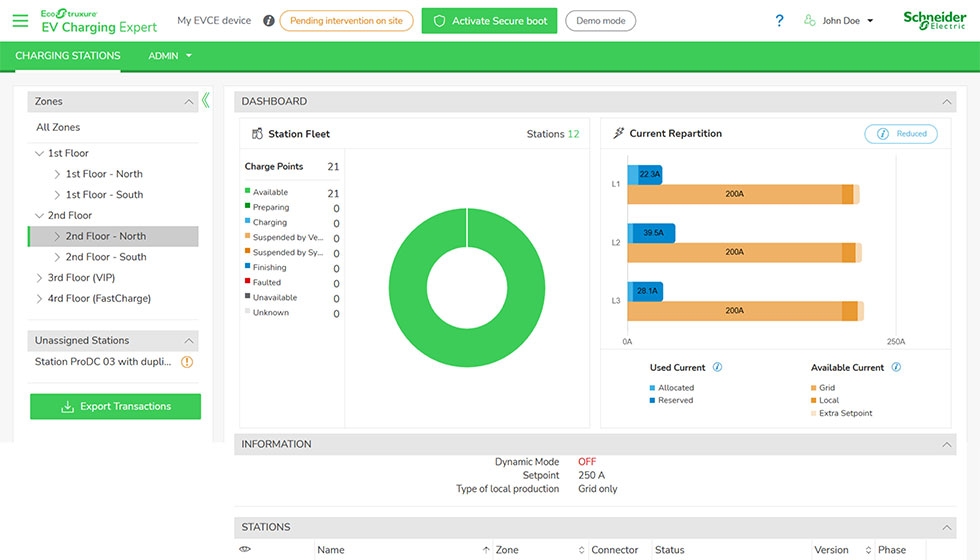Screen dimensions: 980x560
Task: Click the warning icon next to Station ProDC 03
Action: [187, 362]
